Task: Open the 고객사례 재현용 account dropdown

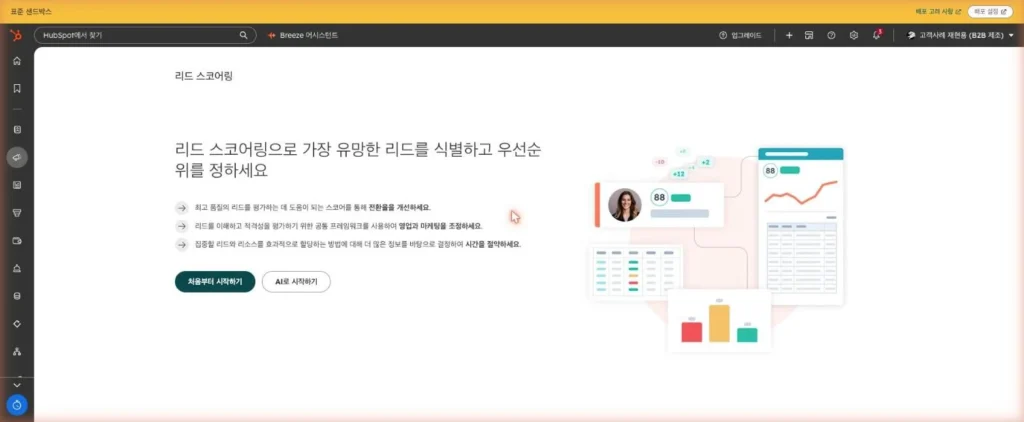Action: [960, 35]
